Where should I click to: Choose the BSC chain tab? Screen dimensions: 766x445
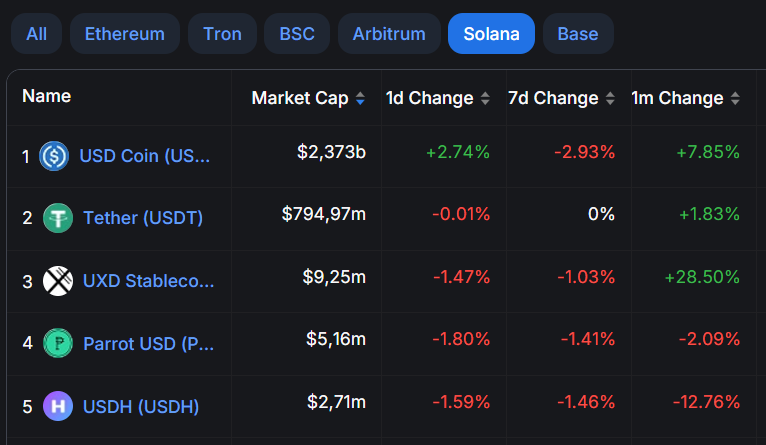(297, 34)
